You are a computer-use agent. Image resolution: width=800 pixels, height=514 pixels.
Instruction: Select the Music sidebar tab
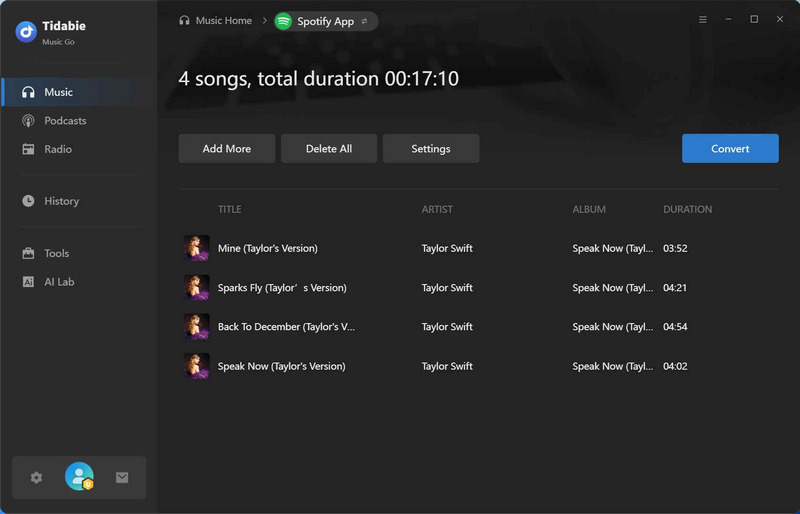tap(79, 92)
